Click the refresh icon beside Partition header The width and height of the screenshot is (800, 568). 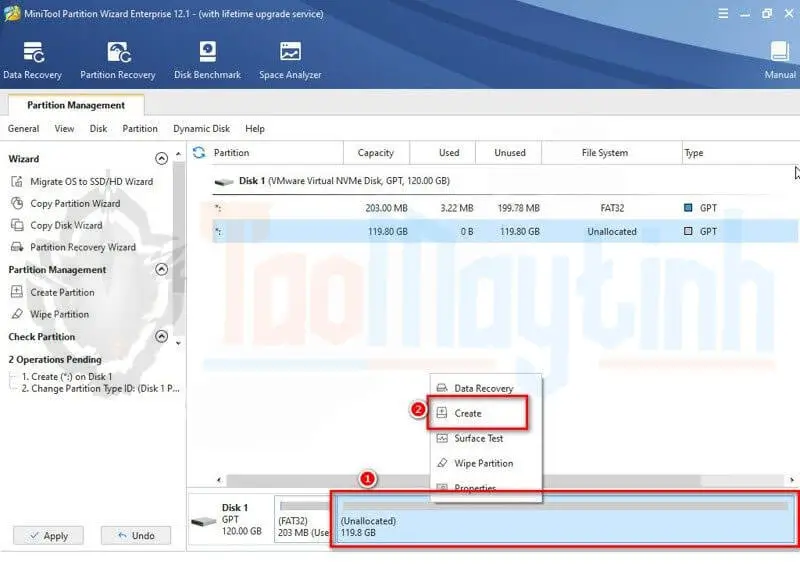coord(199,153)
